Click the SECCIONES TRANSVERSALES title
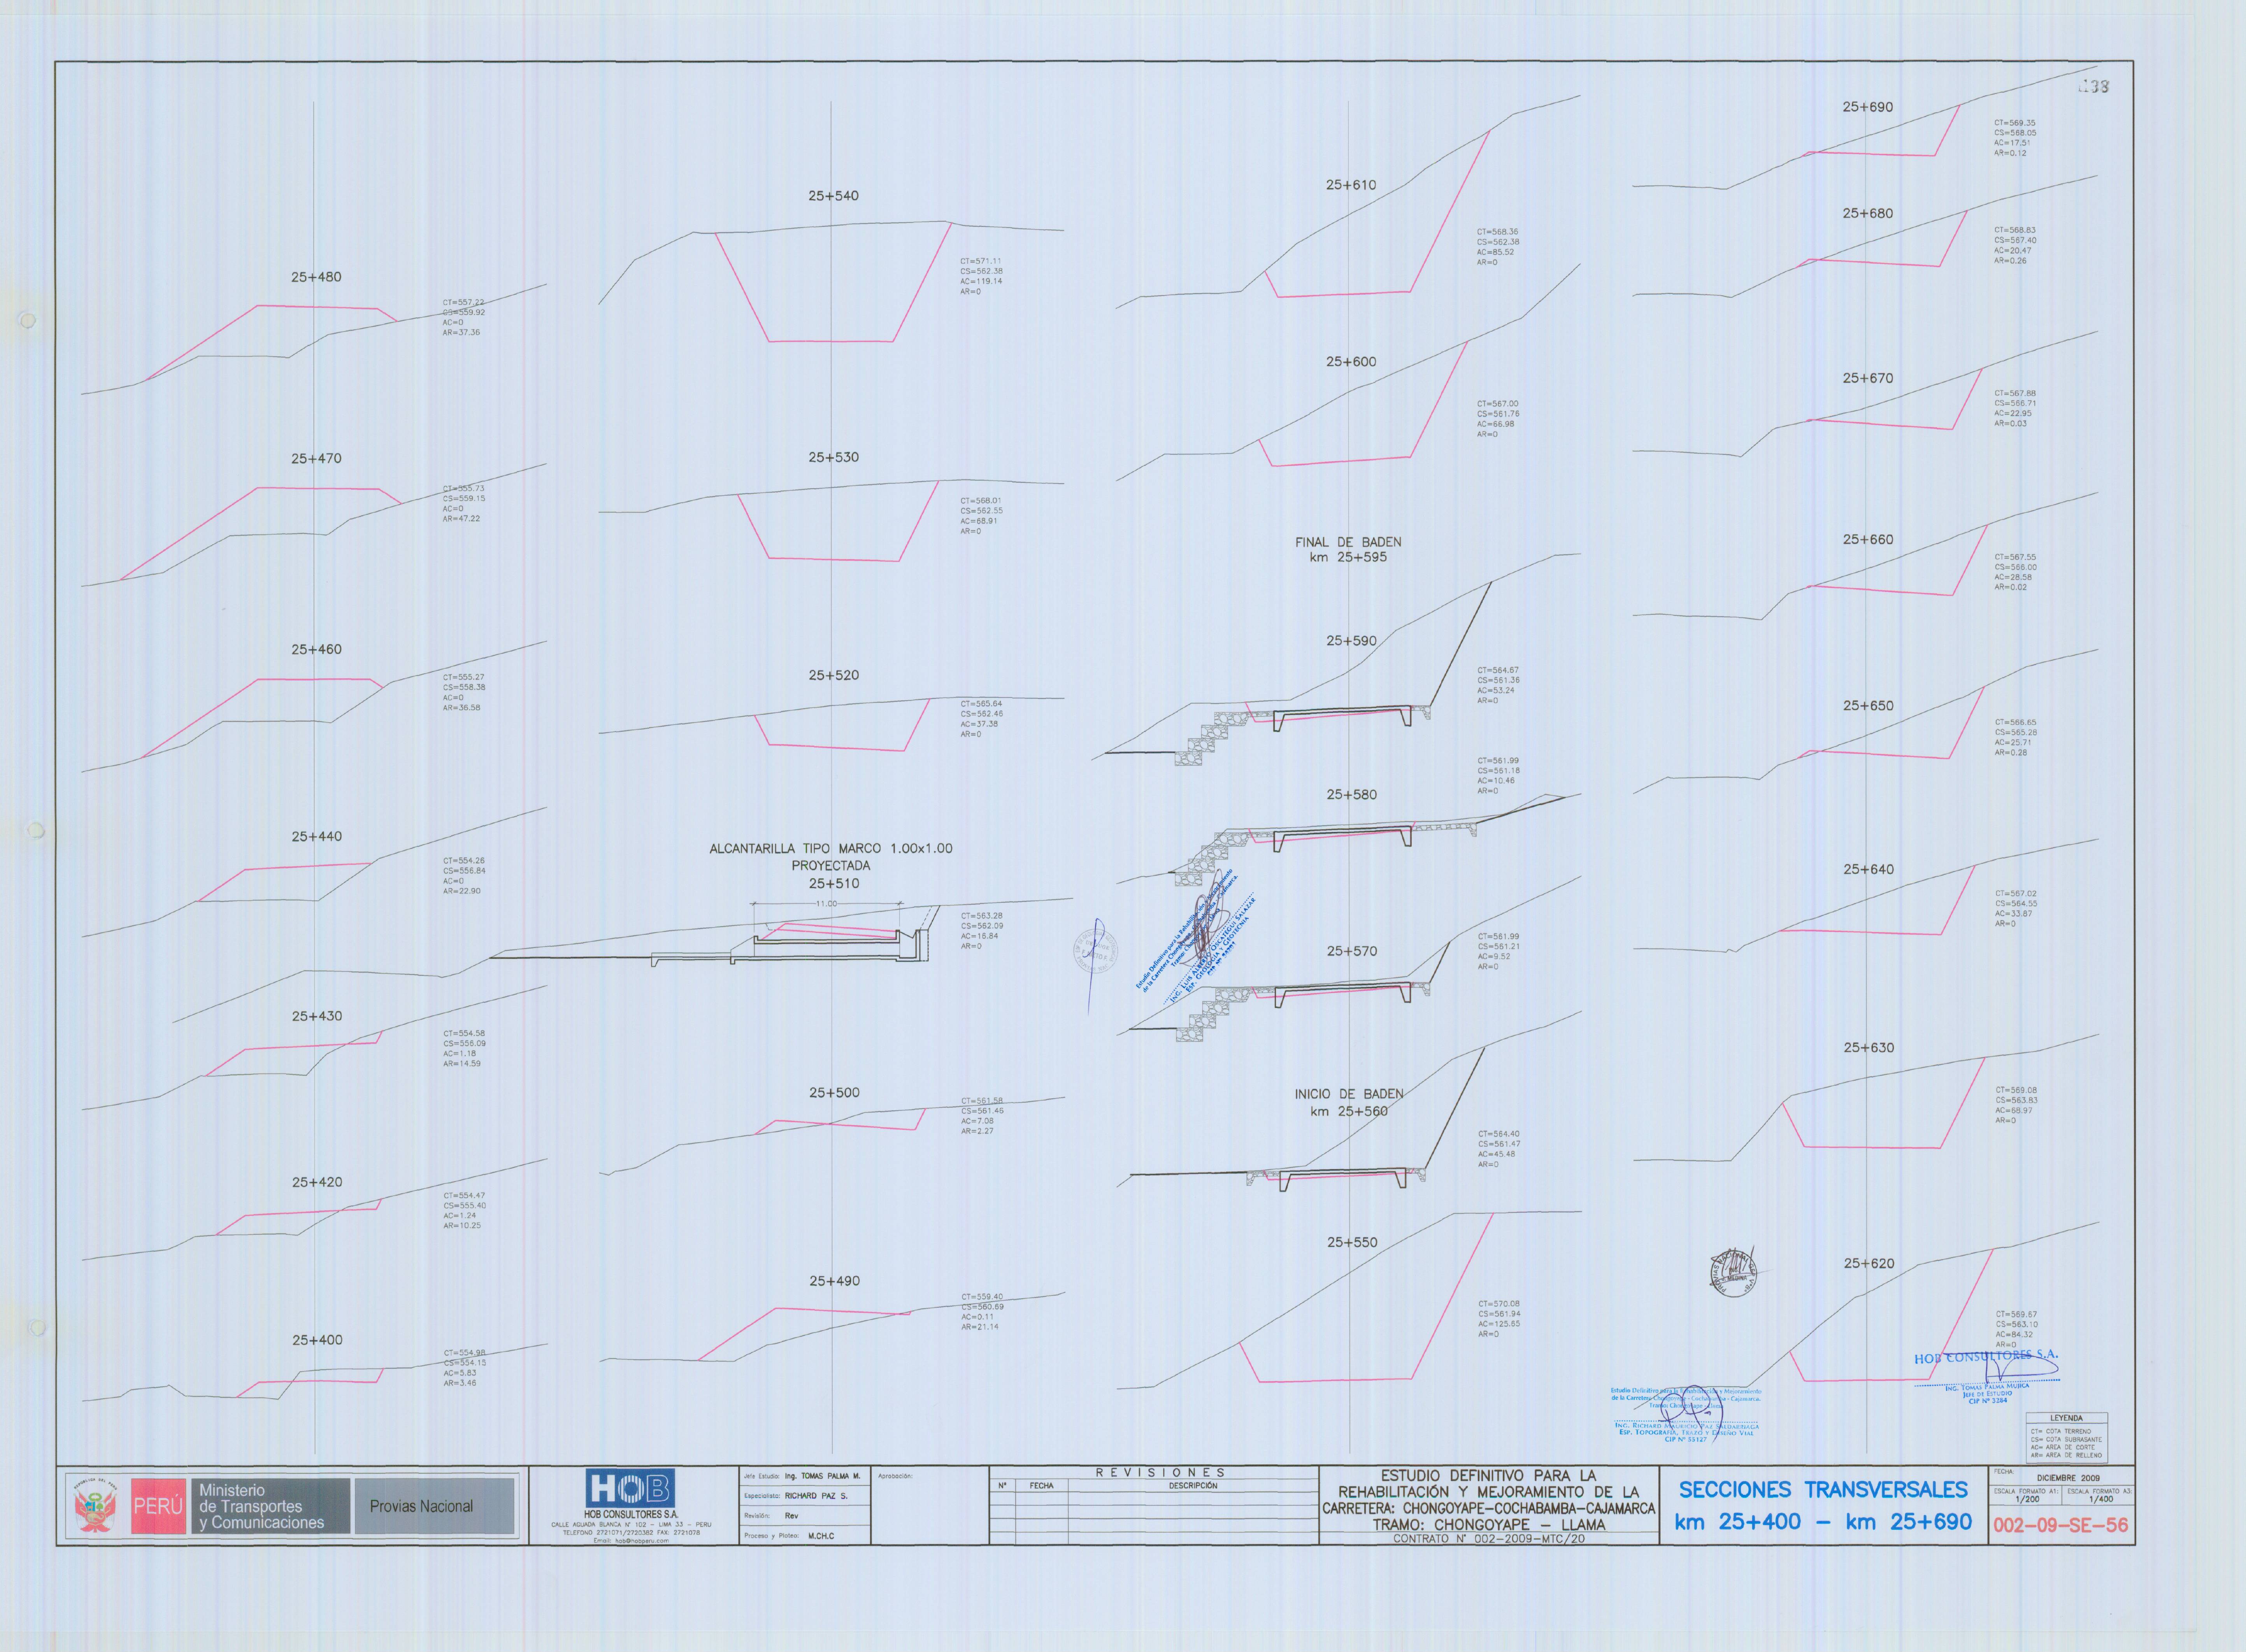The height and width of the screenshot is (1652, 2246). click(1823, 1490)
